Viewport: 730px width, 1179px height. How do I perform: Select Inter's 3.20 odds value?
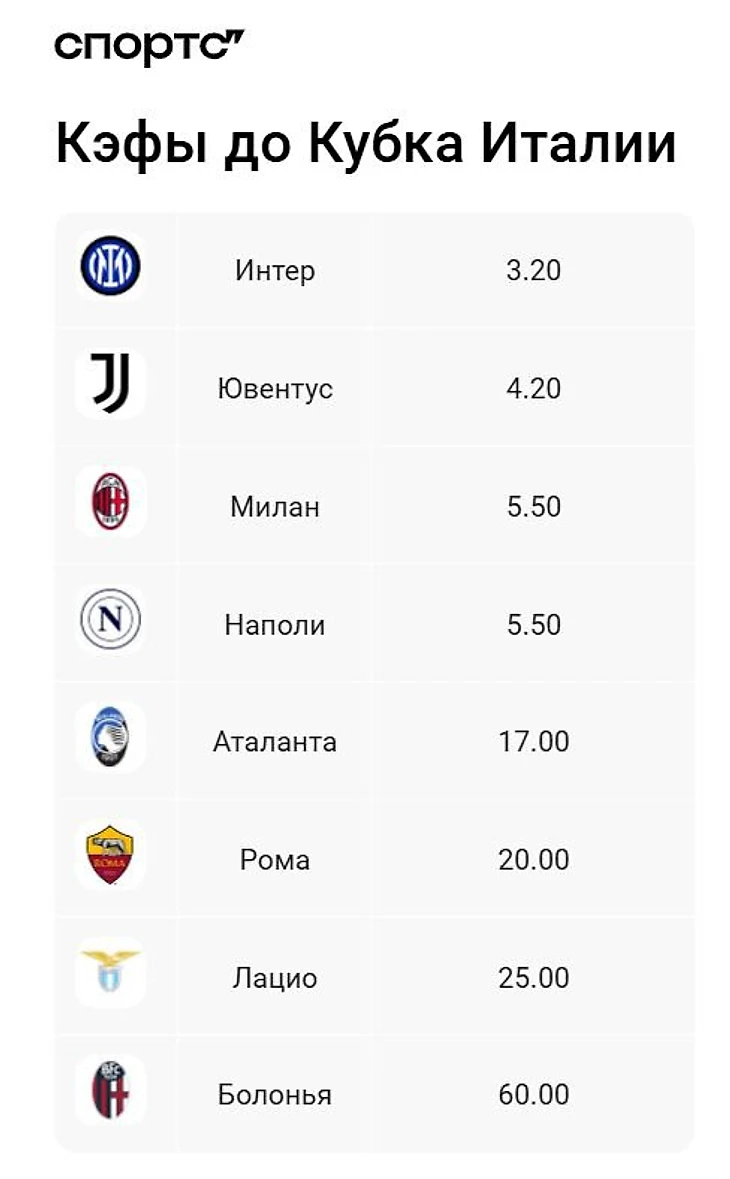point(533,270)
